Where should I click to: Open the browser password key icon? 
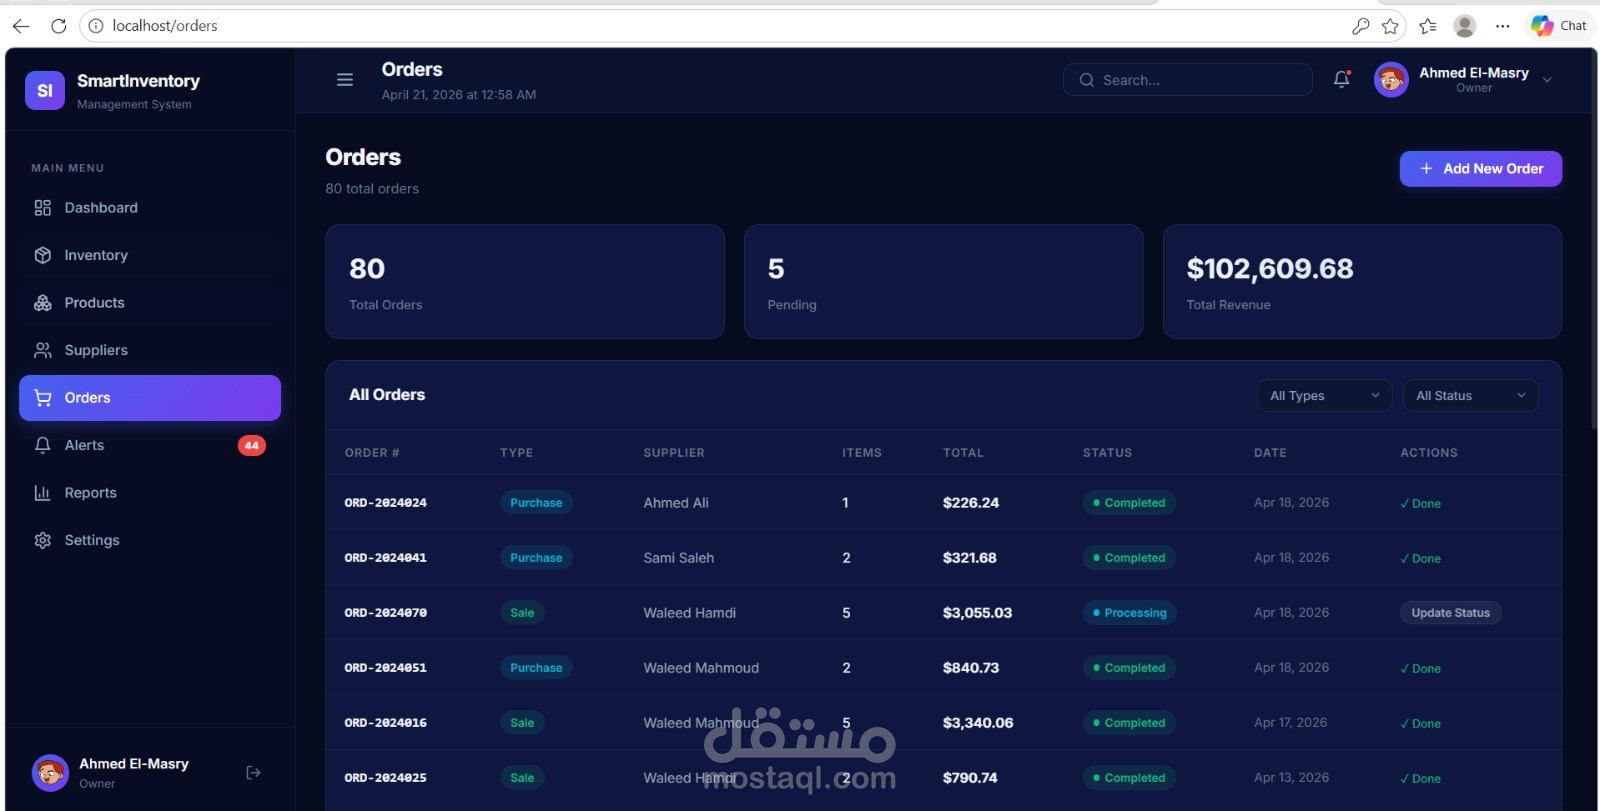[x=1360, y=26]
